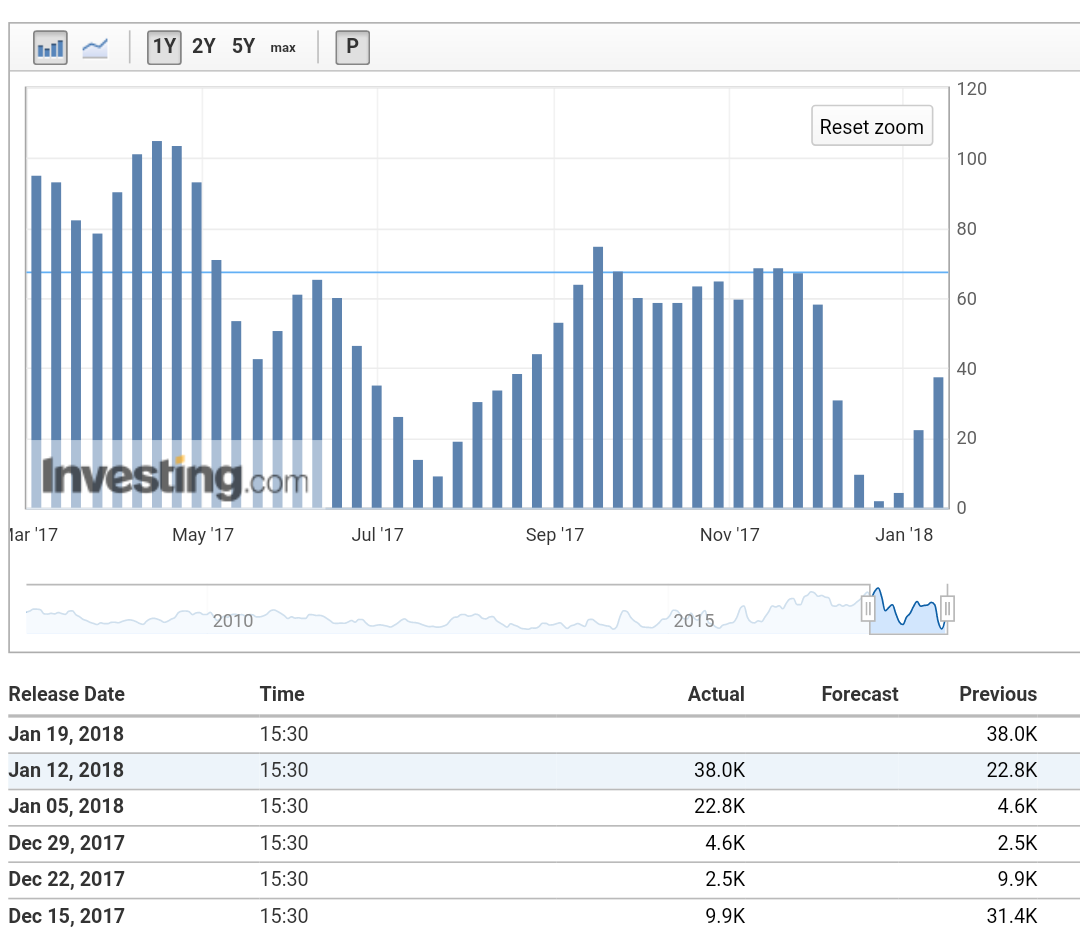This screenshot has width=1080, height=952.
Task: Click the 2010 label in the mini timeline
Action: click(x=232, y=620)
